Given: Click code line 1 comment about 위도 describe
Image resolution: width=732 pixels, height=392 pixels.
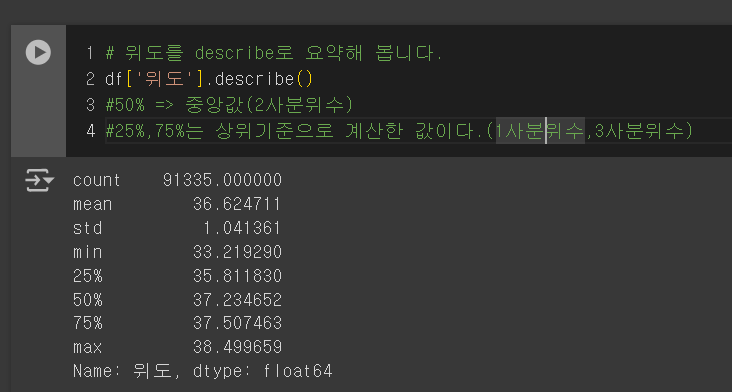Looking at the screenshot, I should pos(274,53).
